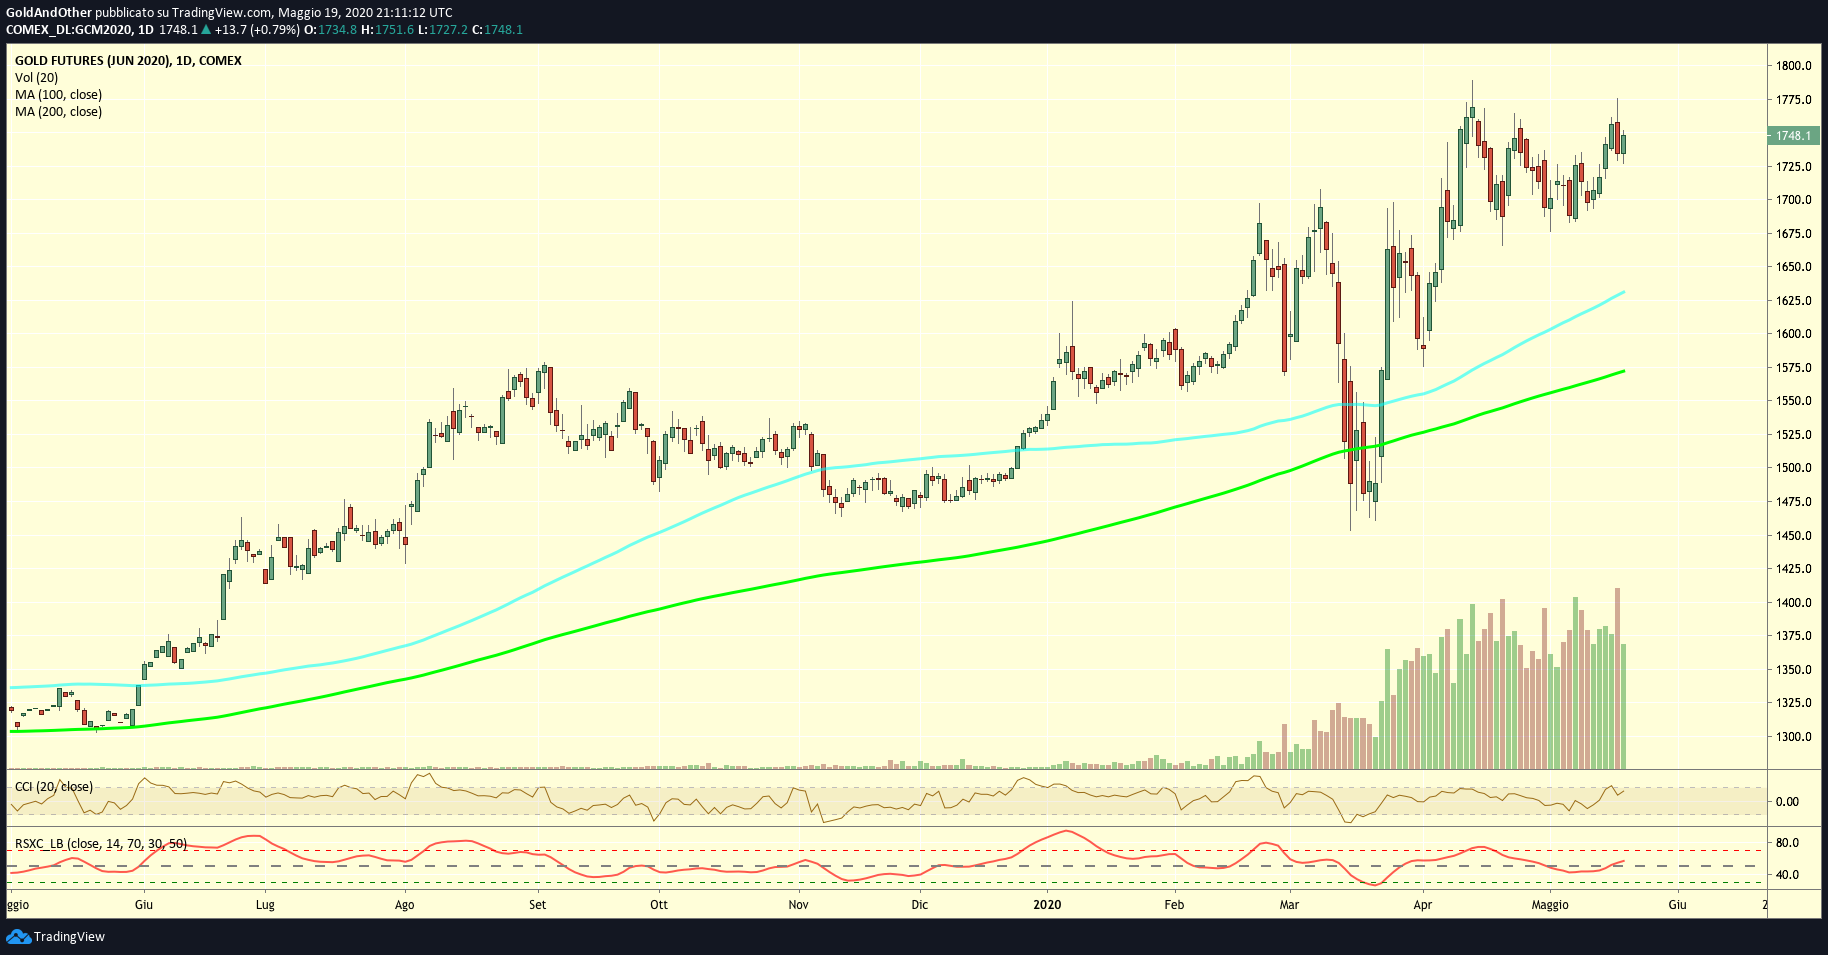This screenshot has width=1828, height=955.
Task: Click the Mar time axis label
Action: tap(1289, 905)
